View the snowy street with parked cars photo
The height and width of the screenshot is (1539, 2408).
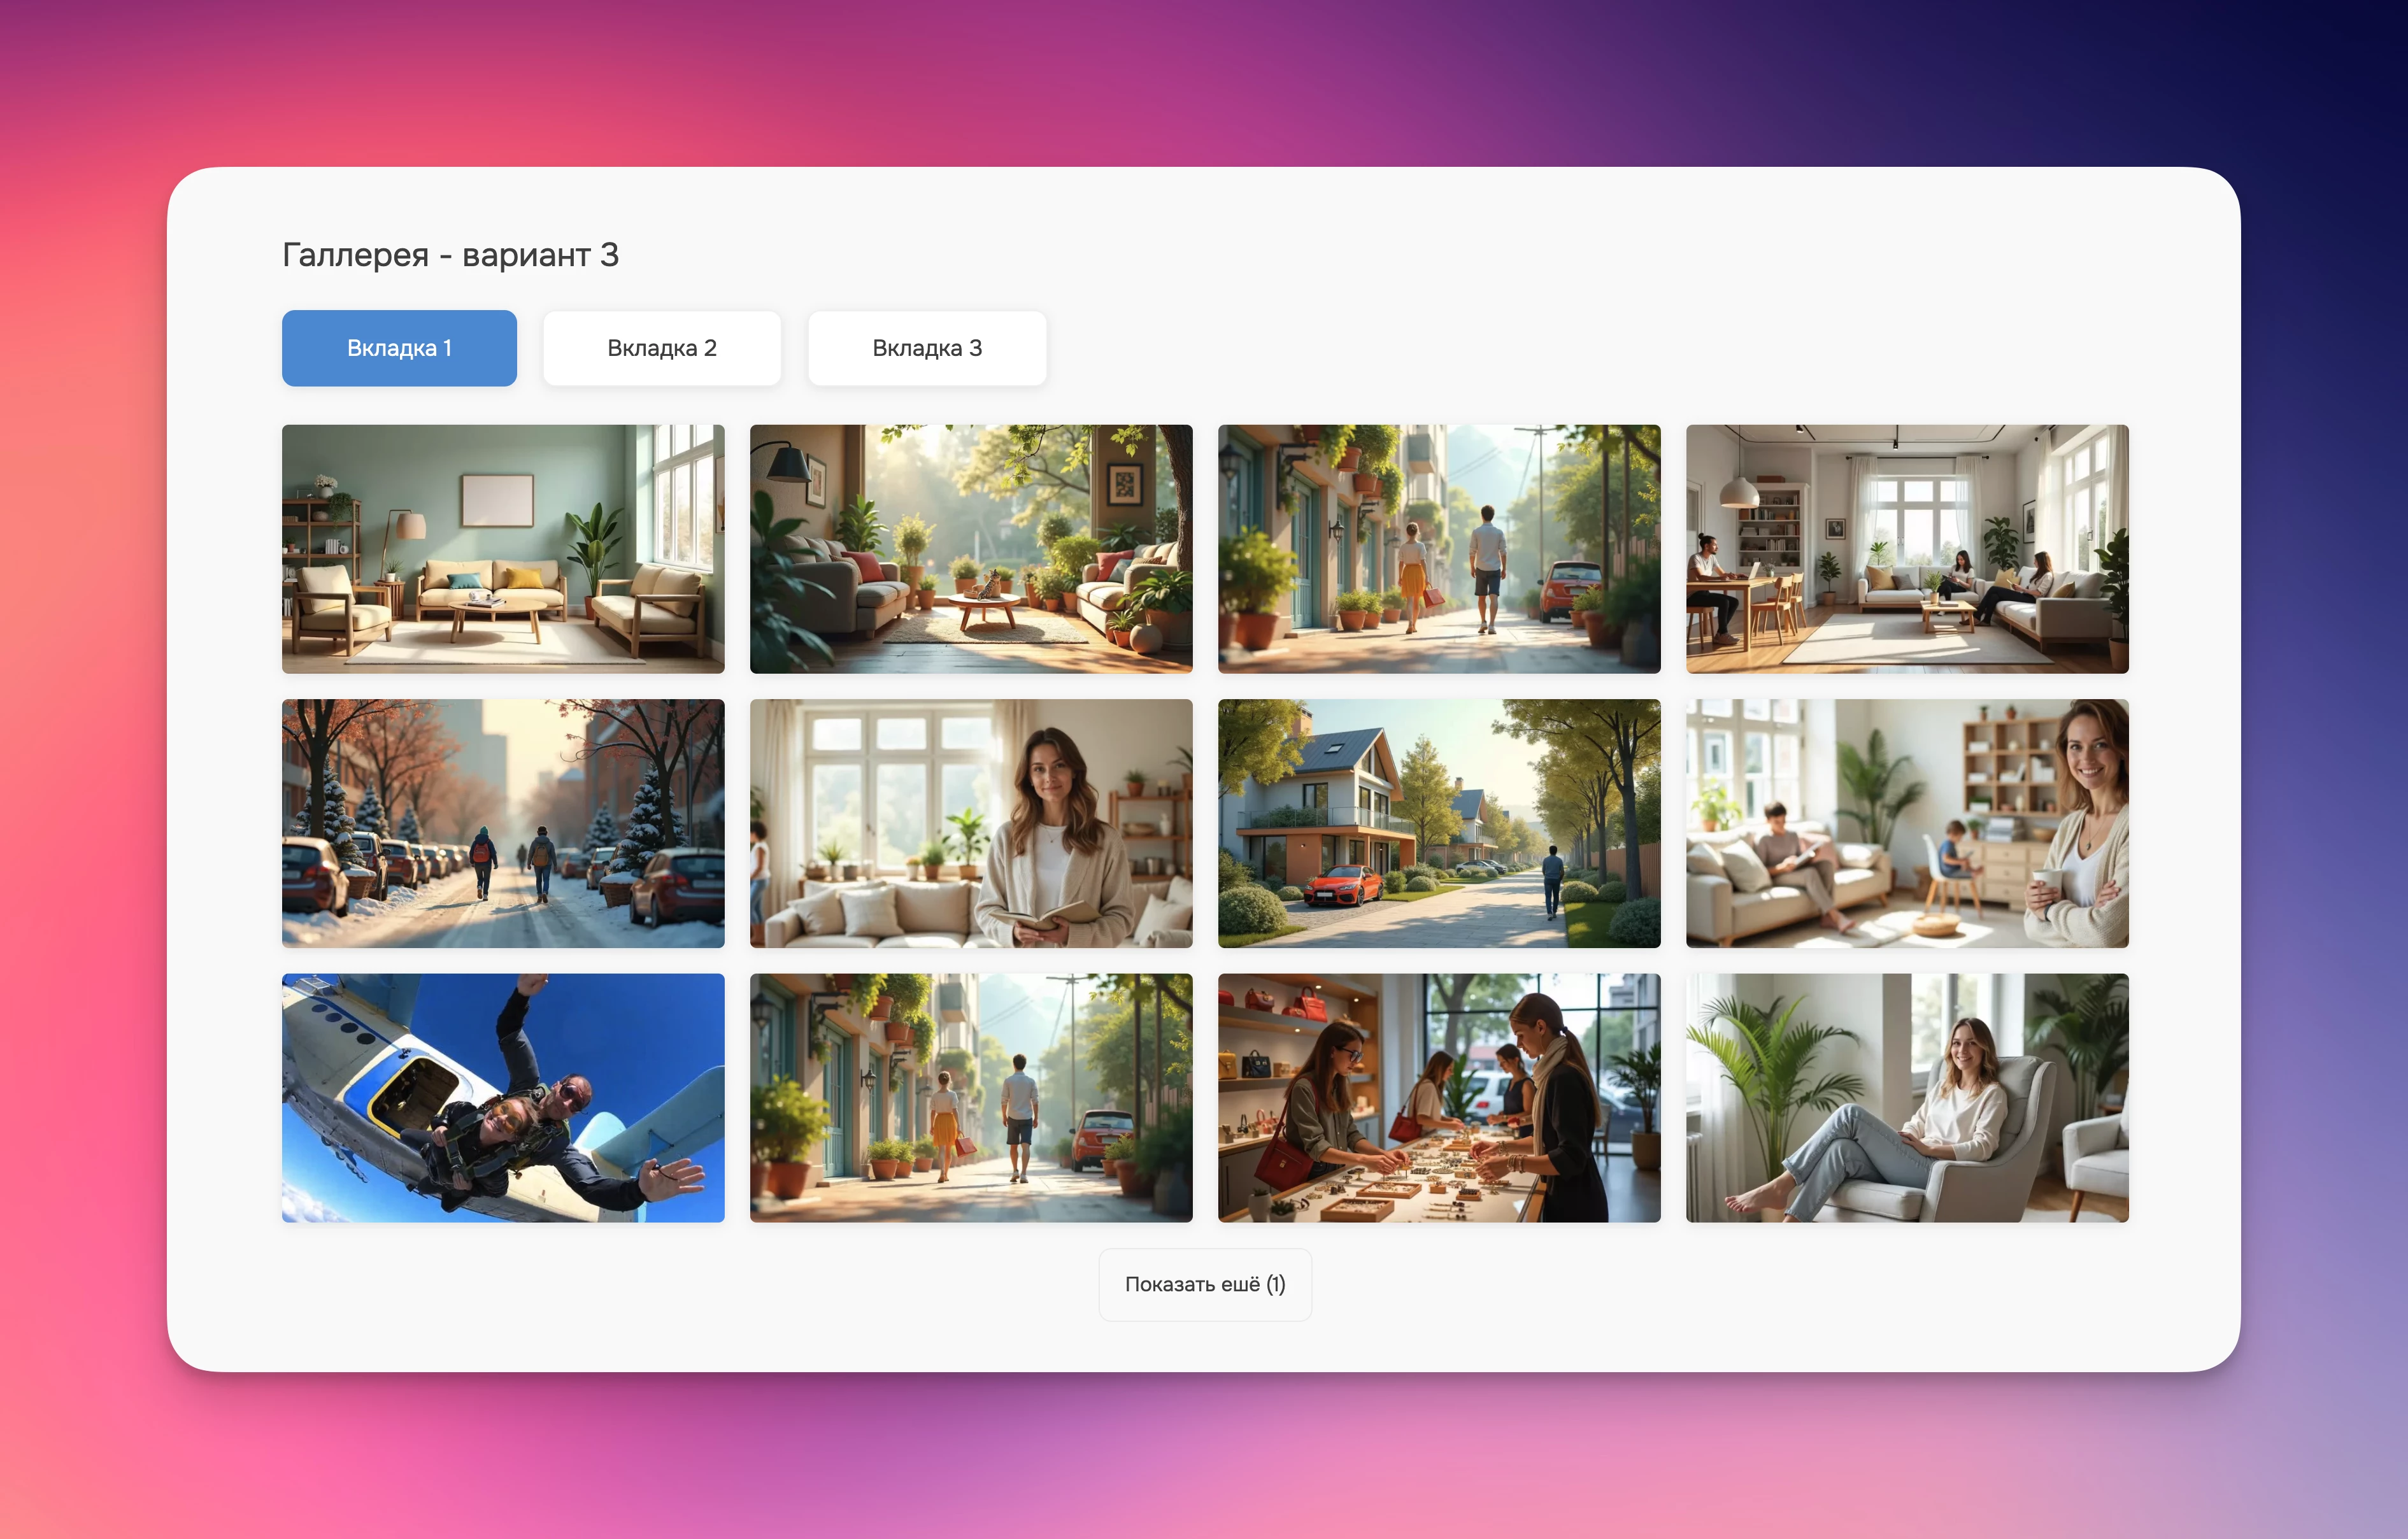(x=503, y=823)
